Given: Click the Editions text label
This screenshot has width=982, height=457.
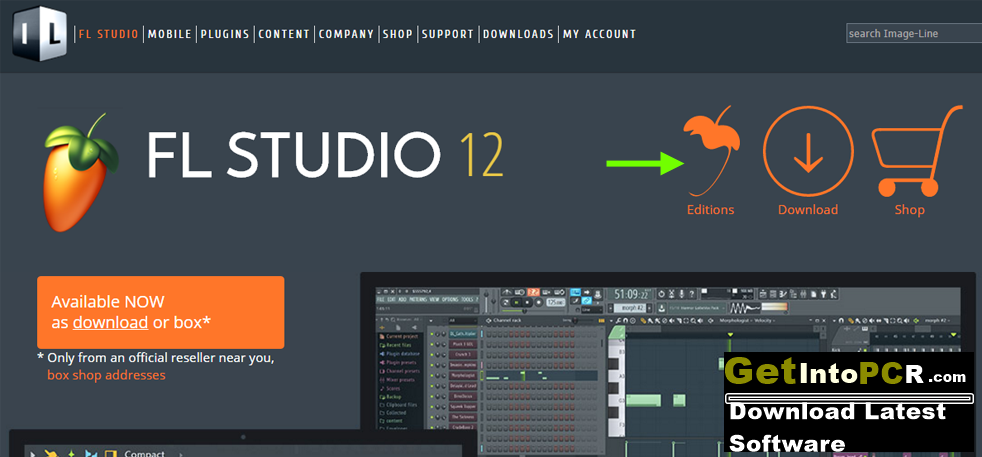Looking at the screenshot, I should pos(710,210).
